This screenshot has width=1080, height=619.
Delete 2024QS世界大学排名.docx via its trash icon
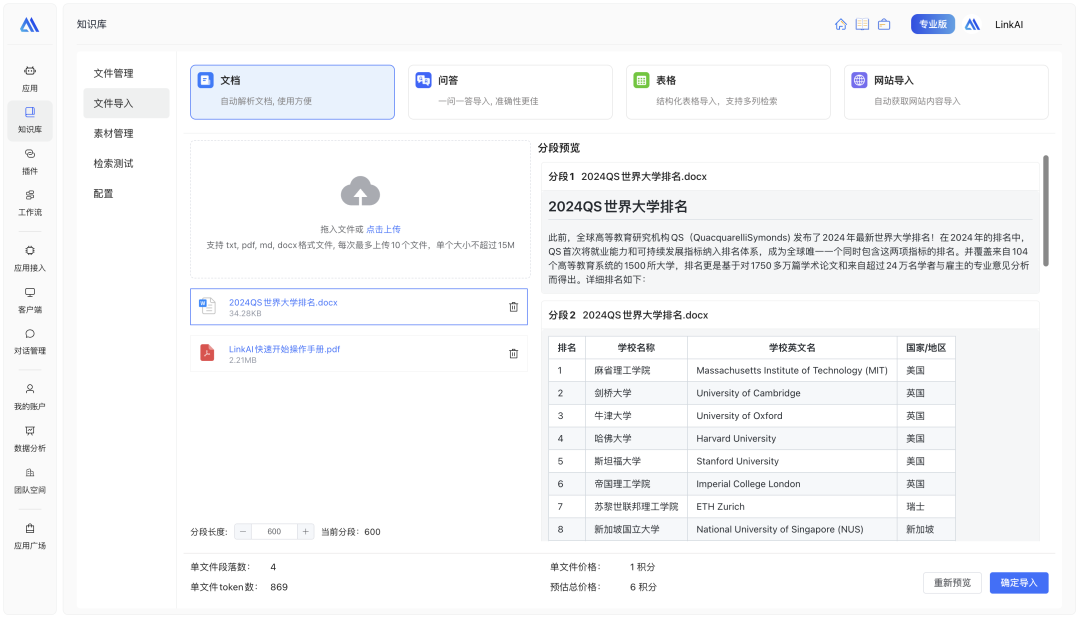click(x=513, y=306)
